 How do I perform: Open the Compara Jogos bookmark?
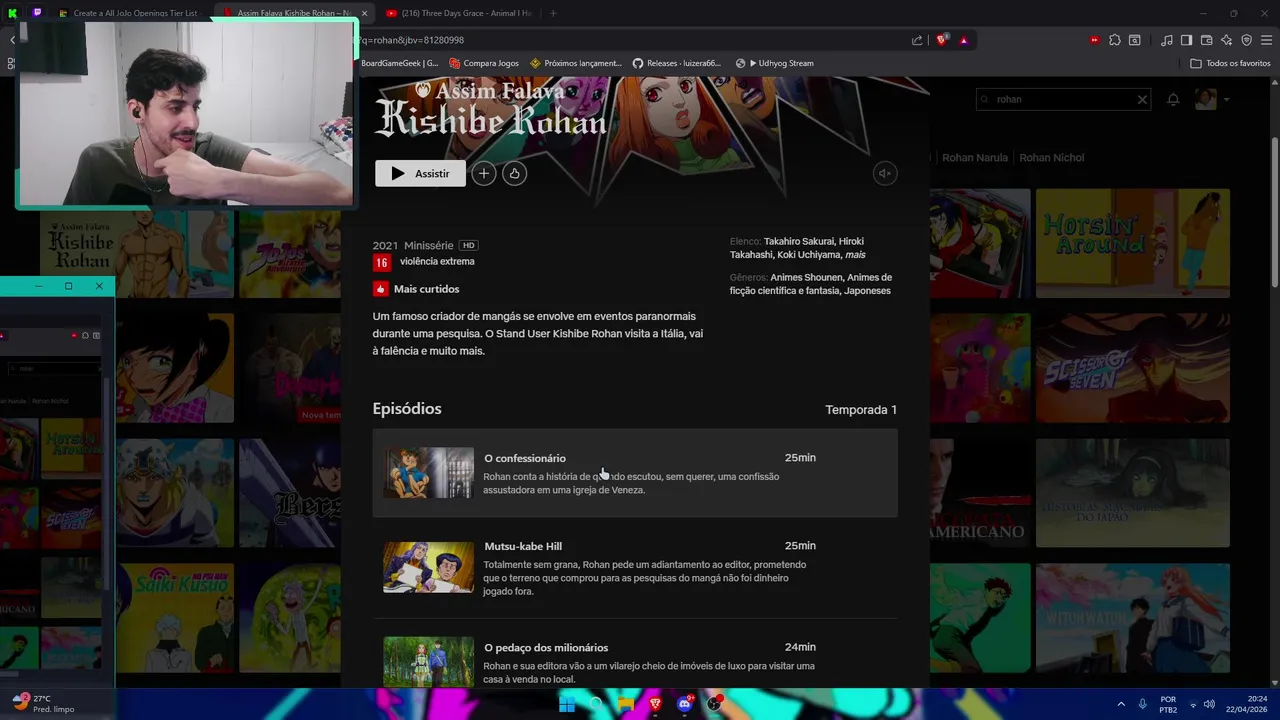point(483,63)
